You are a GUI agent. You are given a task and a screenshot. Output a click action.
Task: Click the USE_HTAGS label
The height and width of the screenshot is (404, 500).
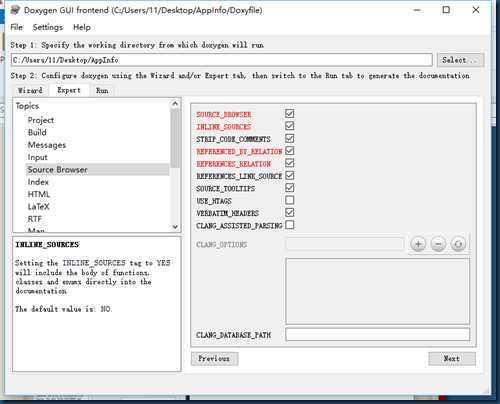pyautogui.click(x=214, y=201)
